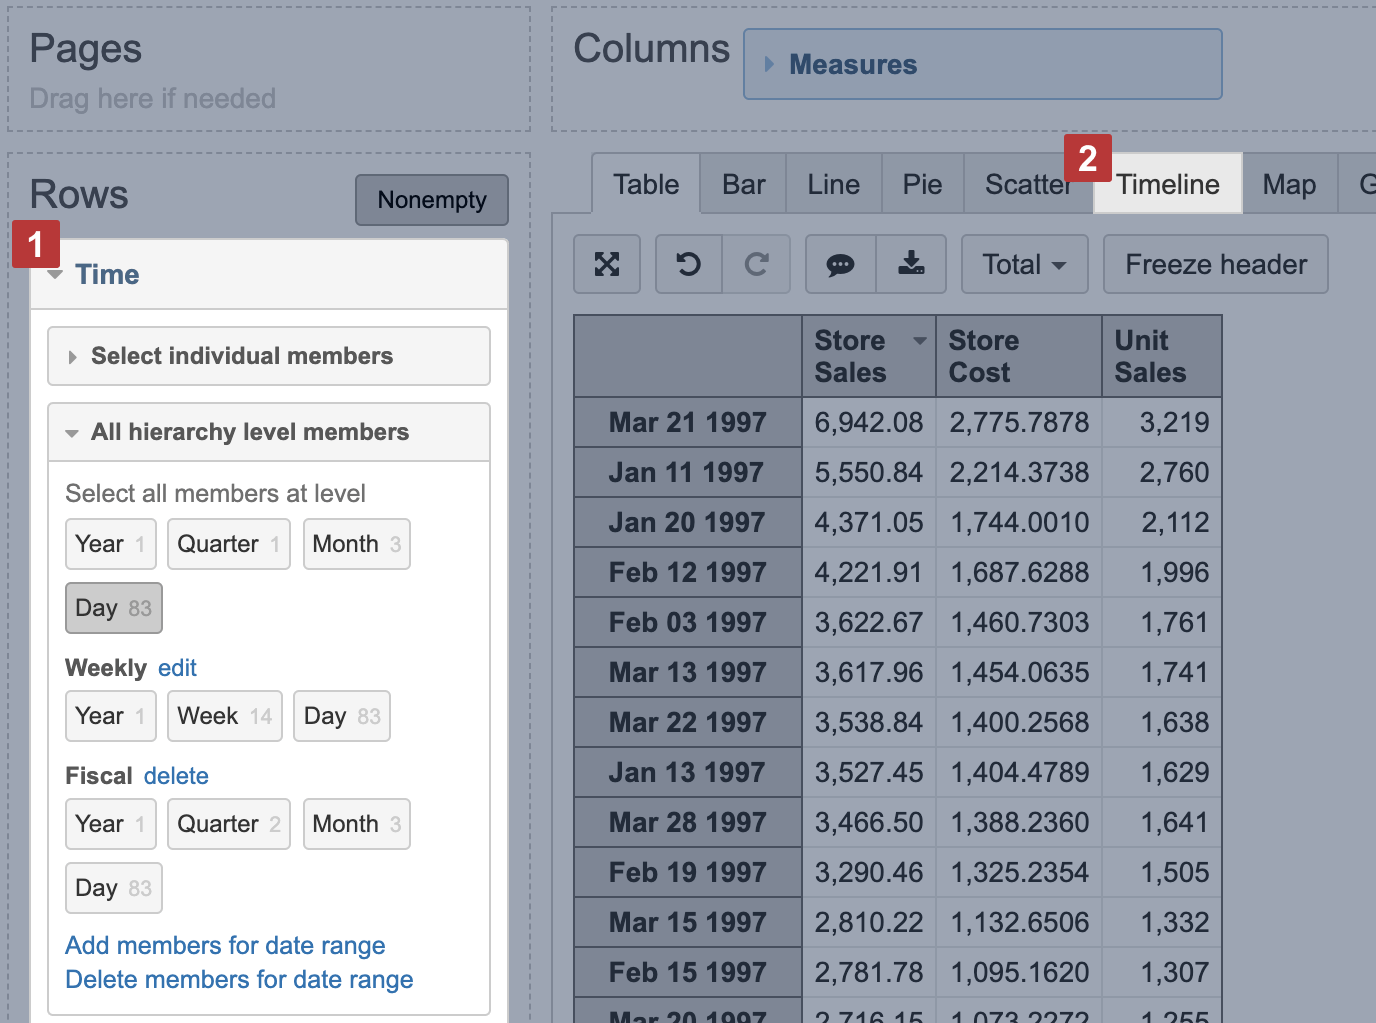Click the undo arrow icon
1376x1023 pixels.
pos(688,264)
